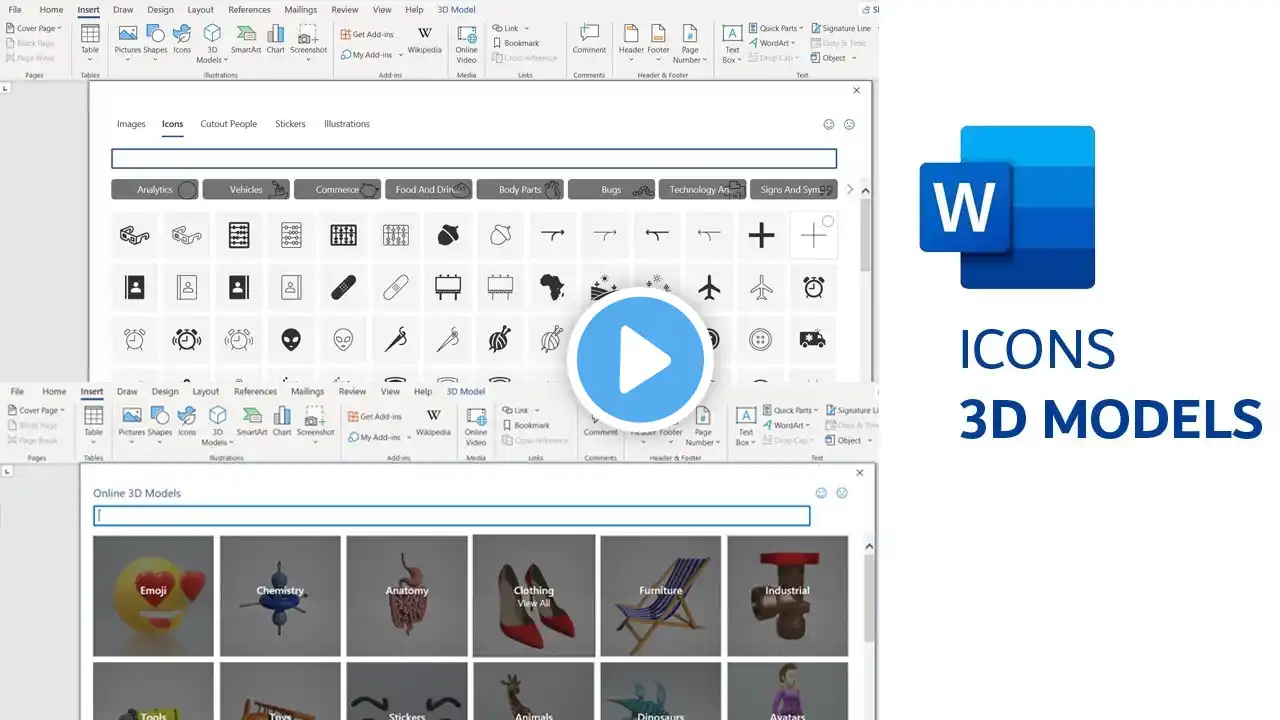
Task: Expand Cover Page dropdown in the upper ribbon
Action: click(x=34, y=28)
